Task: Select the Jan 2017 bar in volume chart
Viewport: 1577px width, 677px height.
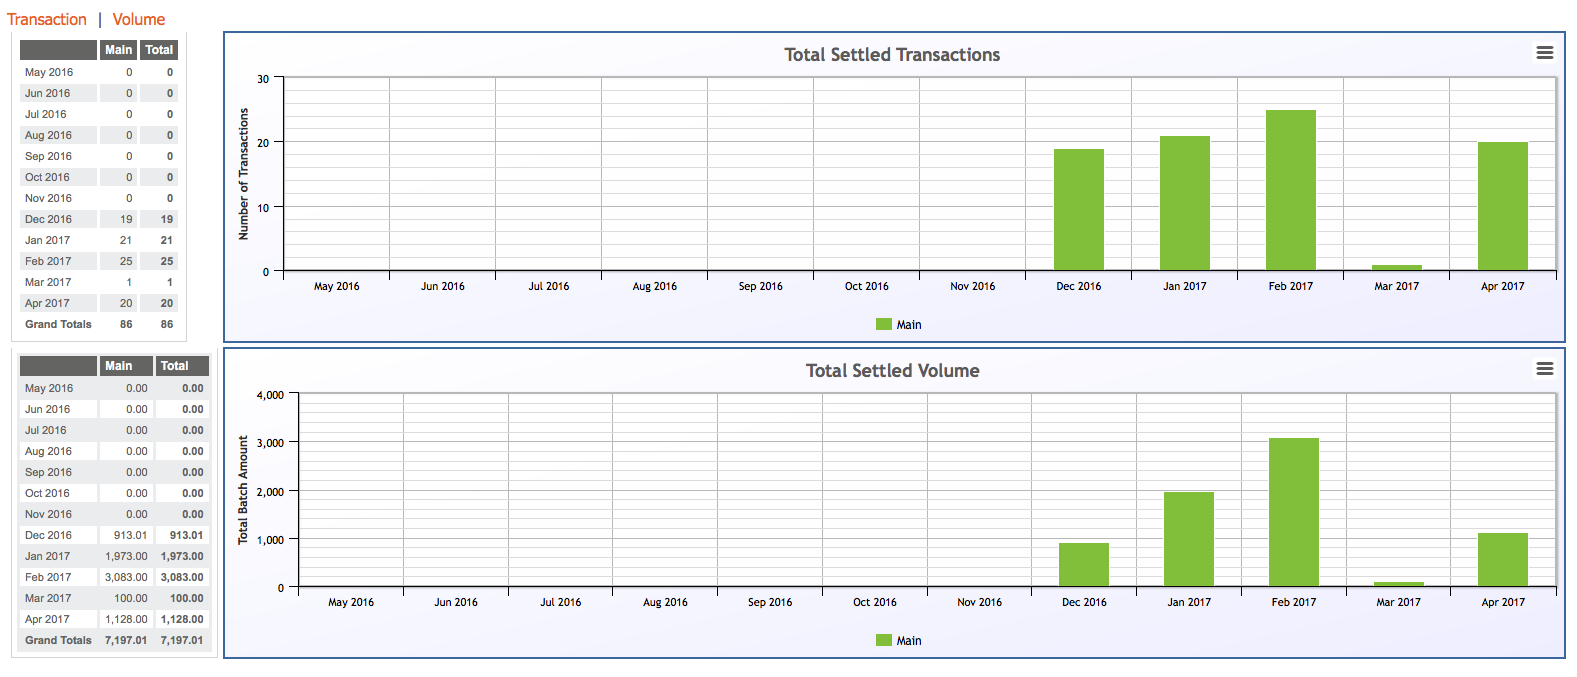Action: [x=1189, y=539]
